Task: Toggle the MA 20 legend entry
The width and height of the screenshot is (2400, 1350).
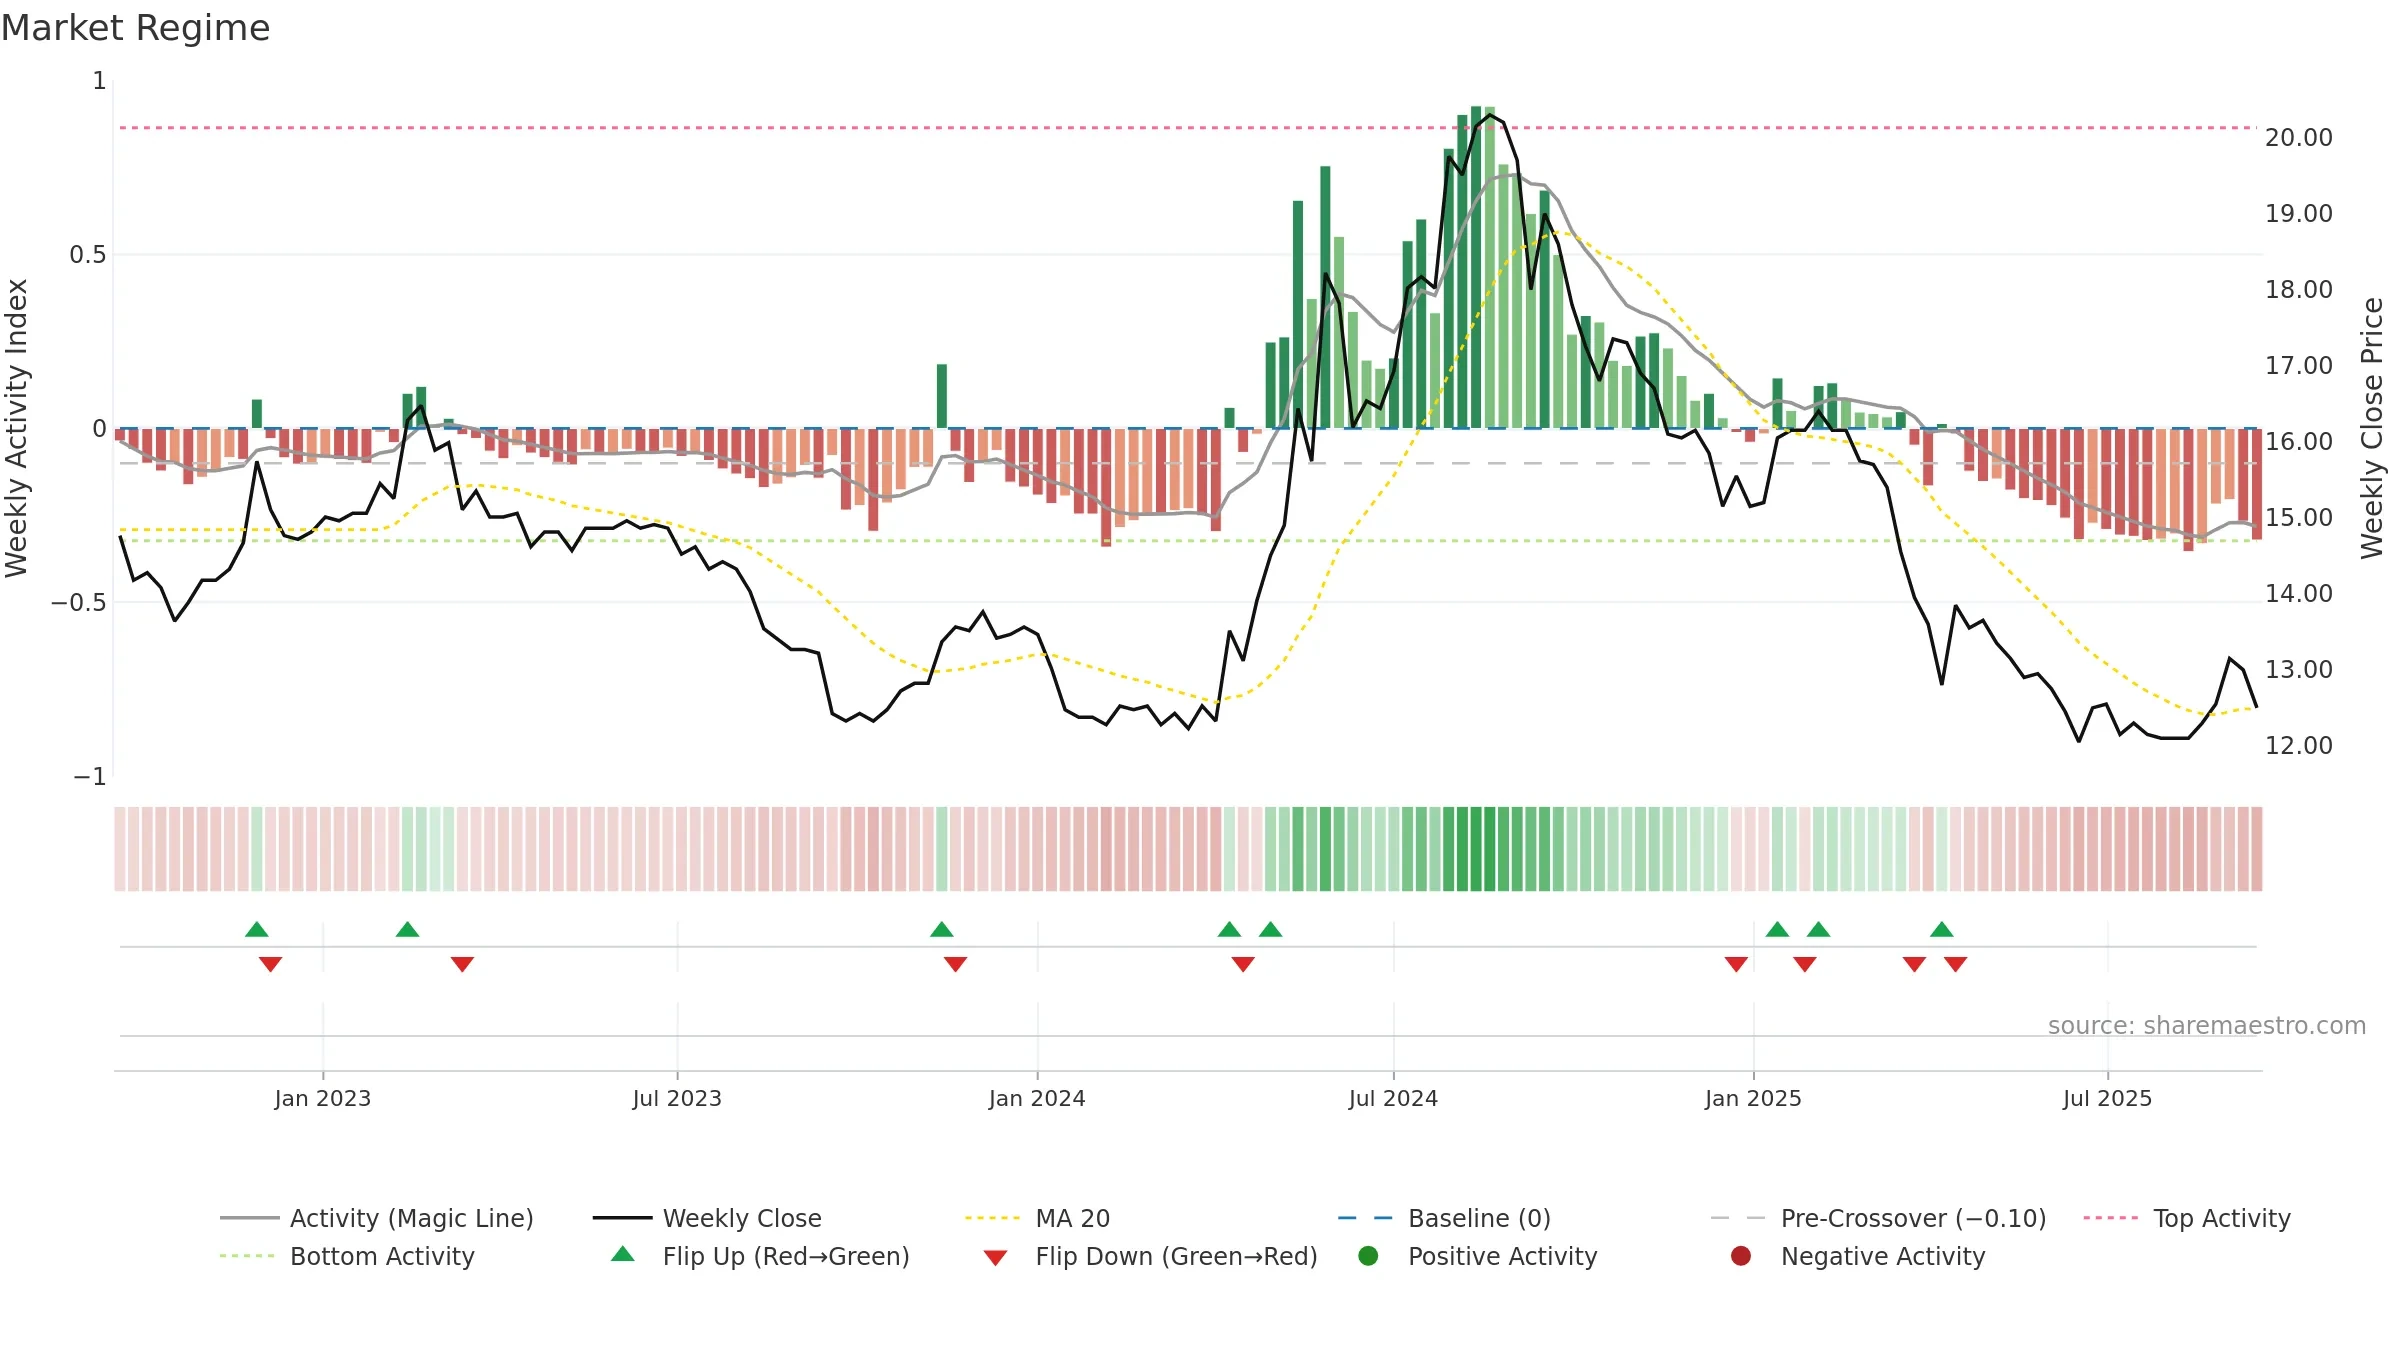Action: 1037,1218
